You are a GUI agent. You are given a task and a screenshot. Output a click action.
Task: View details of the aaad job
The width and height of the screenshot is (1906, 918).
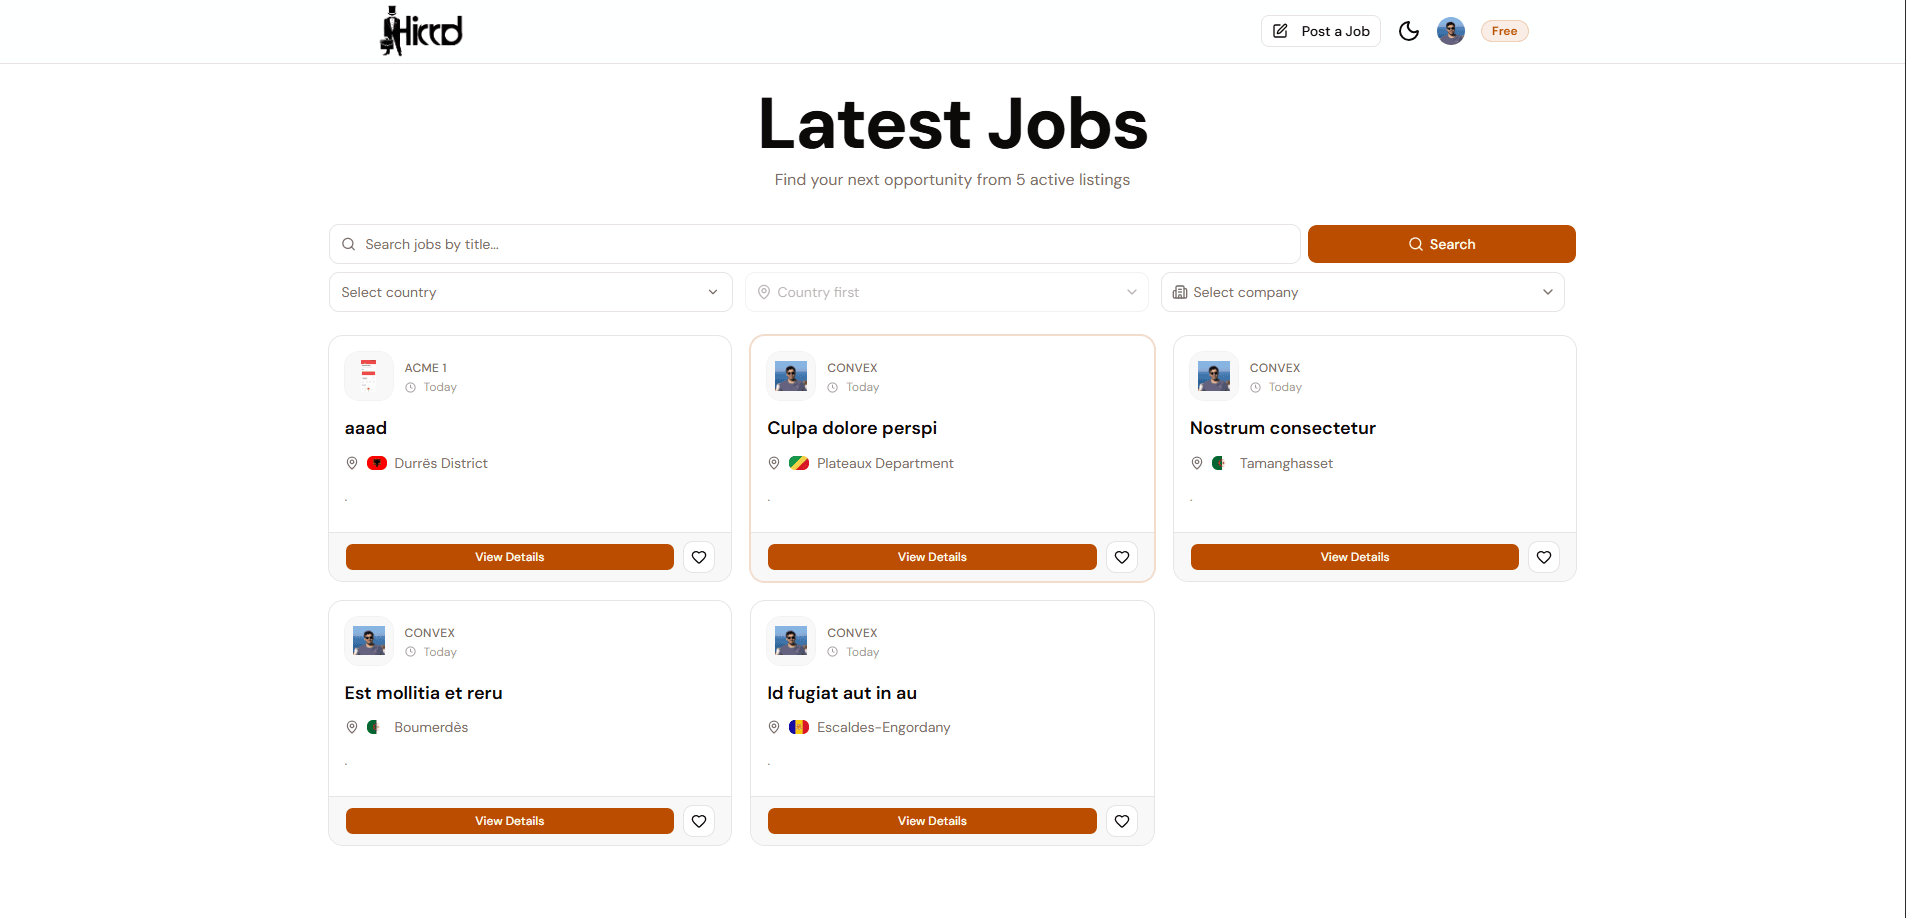point(510,557)
